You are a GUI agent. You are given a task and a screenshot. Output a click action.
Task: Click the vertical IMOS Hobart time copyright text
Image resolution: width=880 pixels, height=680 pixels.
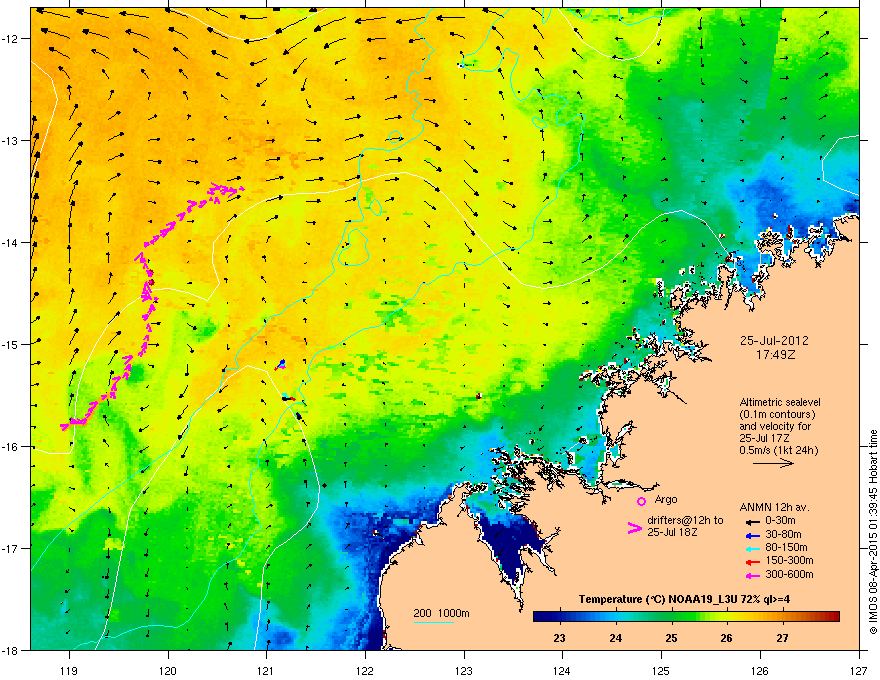point(873,532)
